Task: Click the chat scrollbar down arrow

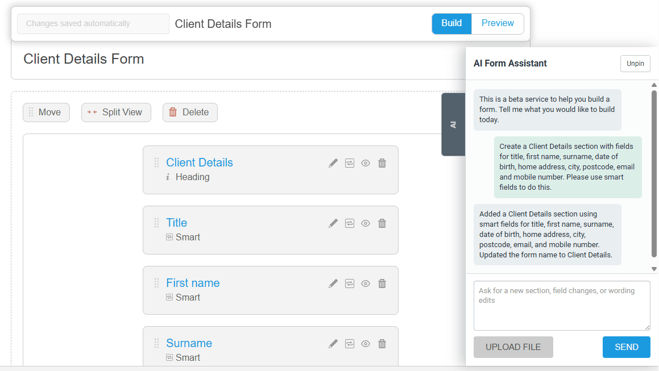Action: (x=654, y=269)
